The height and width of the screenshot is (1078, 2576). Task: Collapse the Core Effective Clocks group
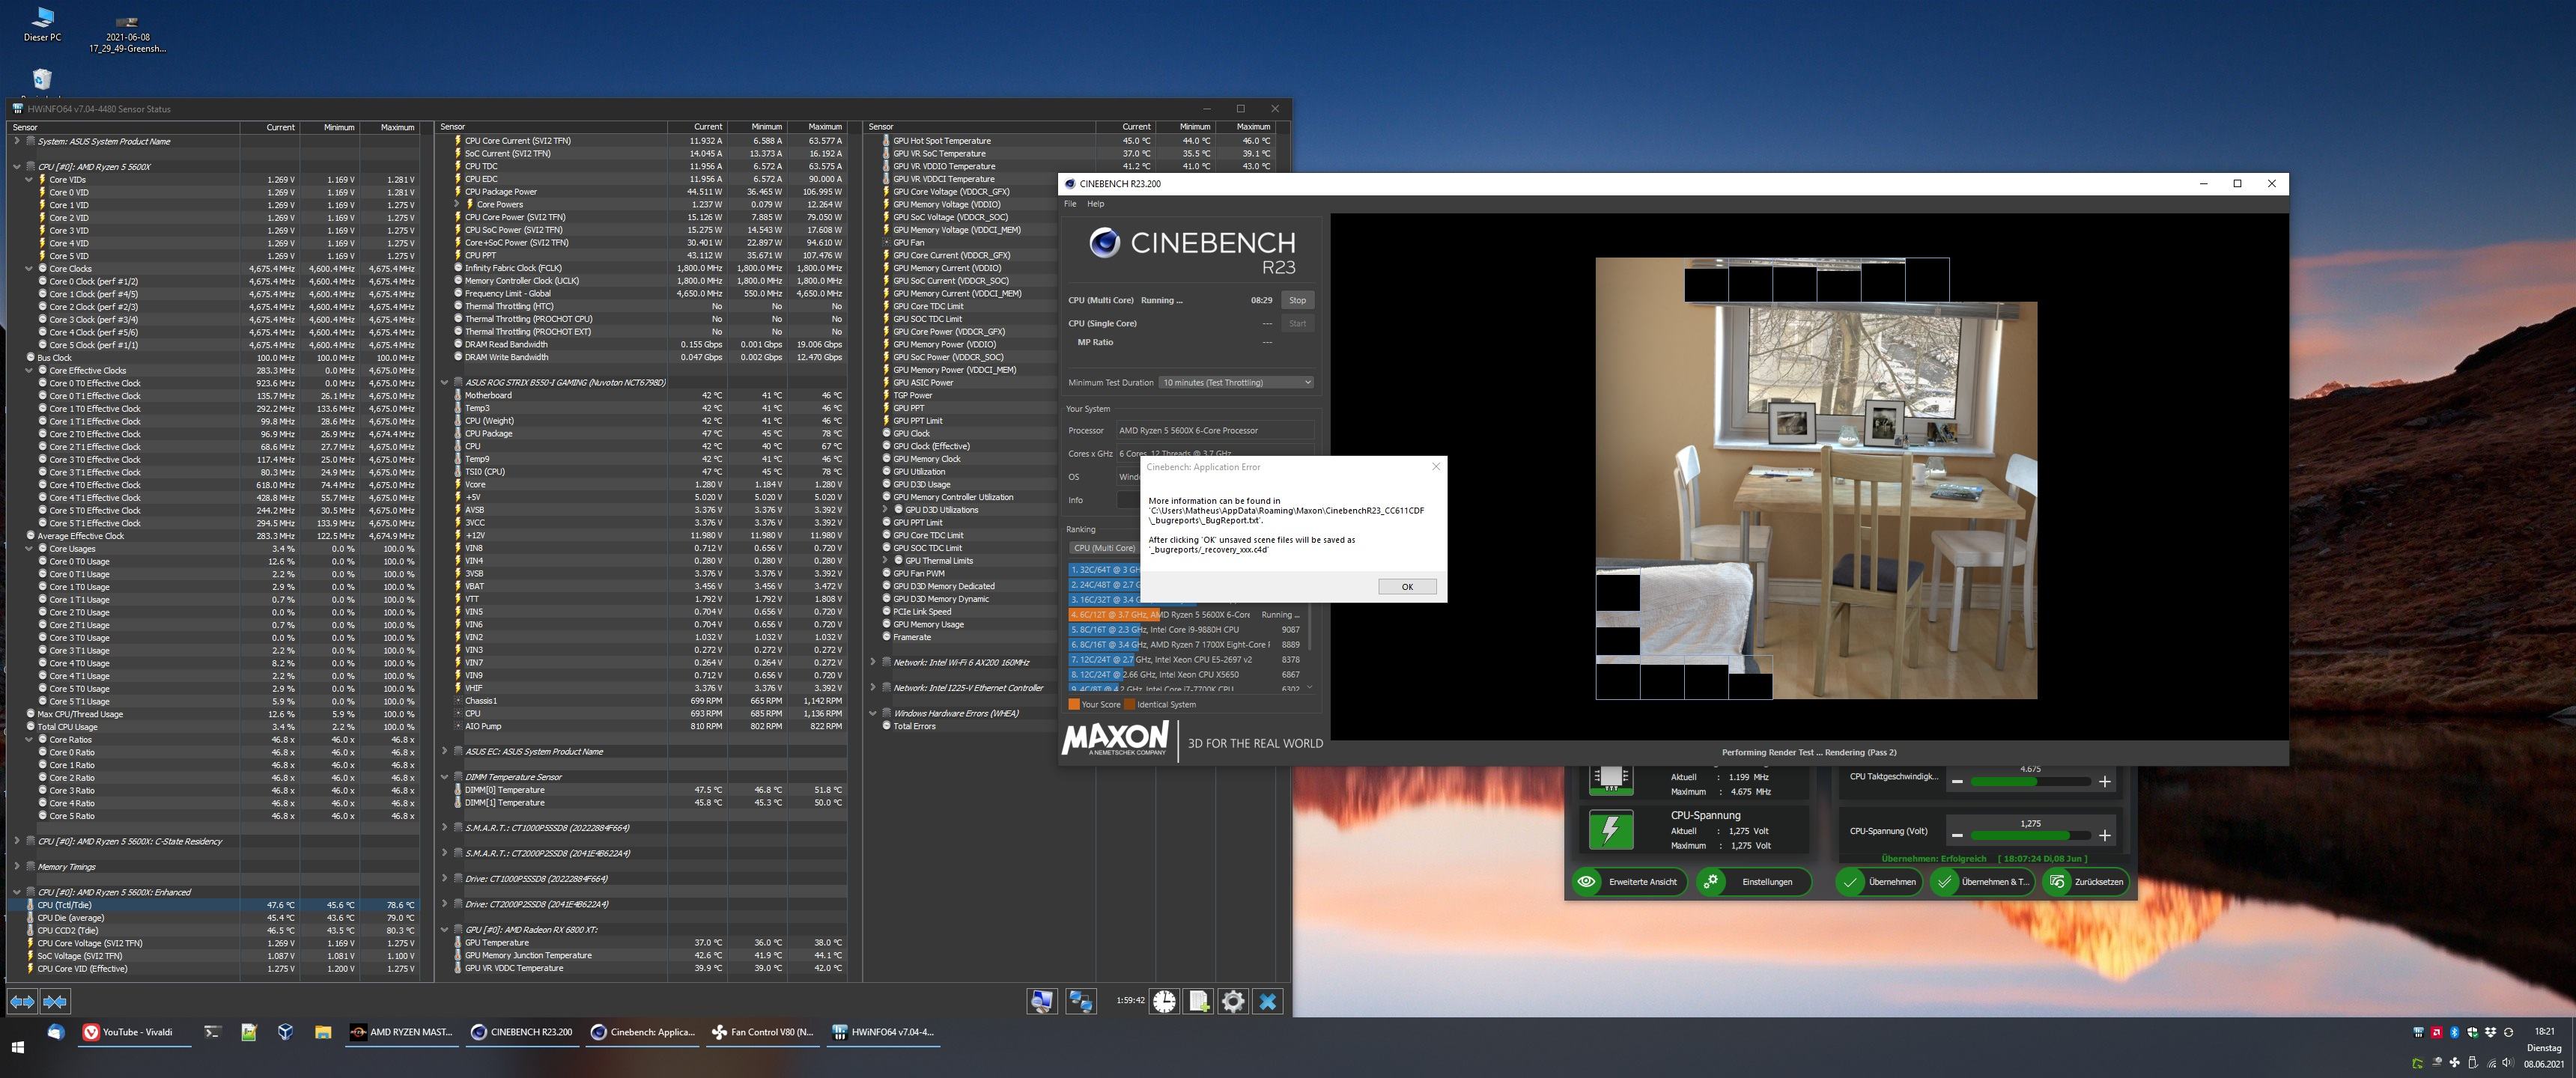coord(29,371)
